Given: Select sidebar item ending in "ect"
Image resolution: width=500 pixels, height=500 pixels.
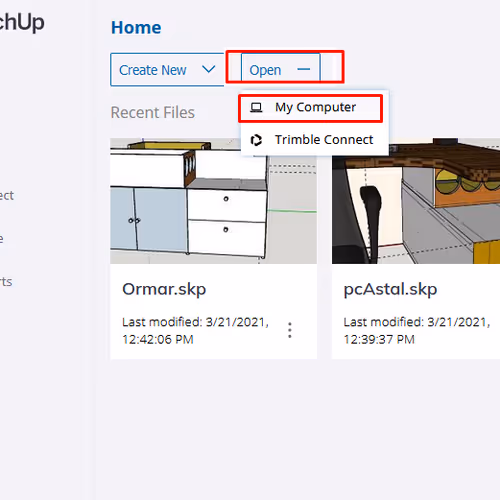Looking at the screenshot, I should 7,196.
